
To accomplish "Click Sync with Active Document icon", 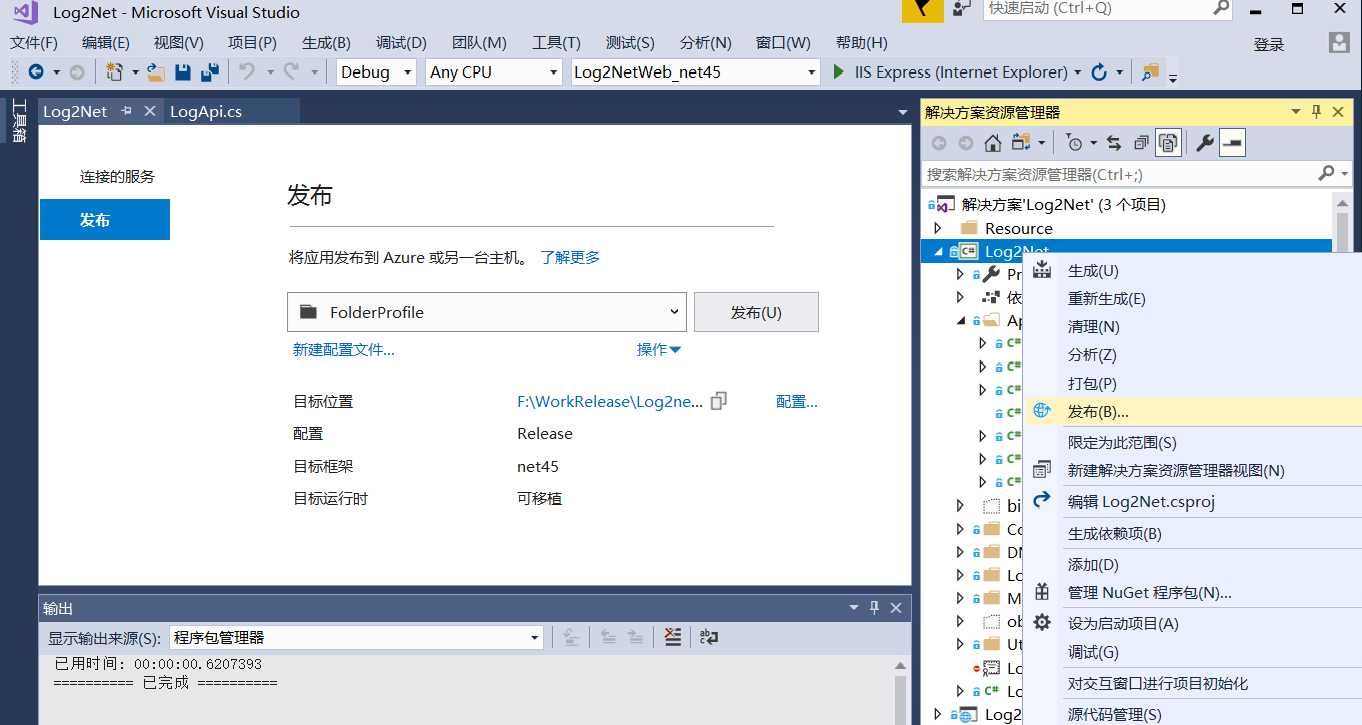I will coord(1114,143).
